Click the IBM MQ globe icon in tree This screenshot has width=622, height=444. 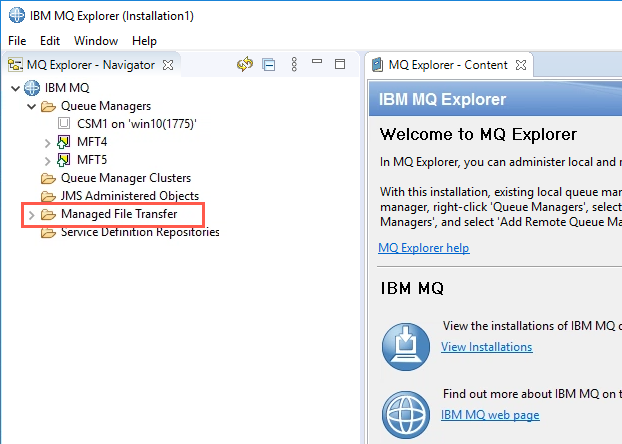(x=32, y=88)
